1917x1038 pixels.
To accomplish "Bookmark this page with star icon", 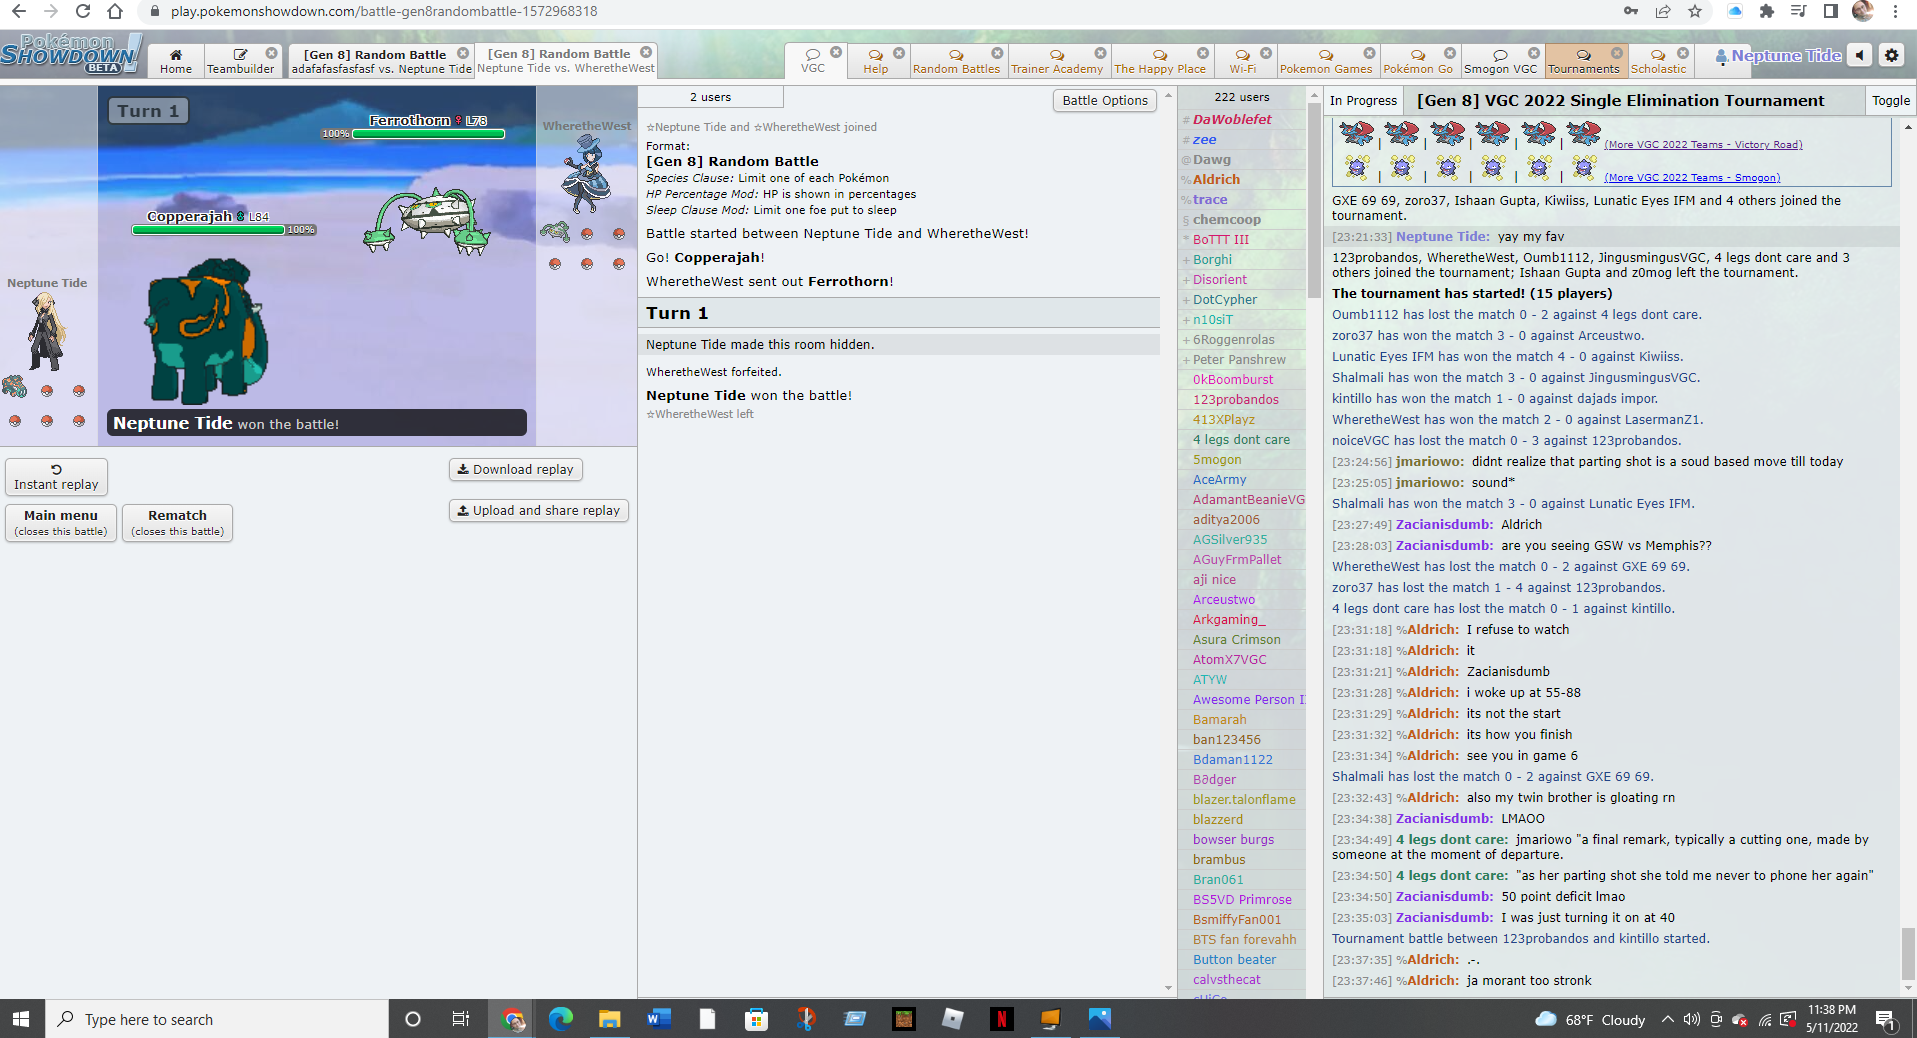I will click(x=1694, y=11).
